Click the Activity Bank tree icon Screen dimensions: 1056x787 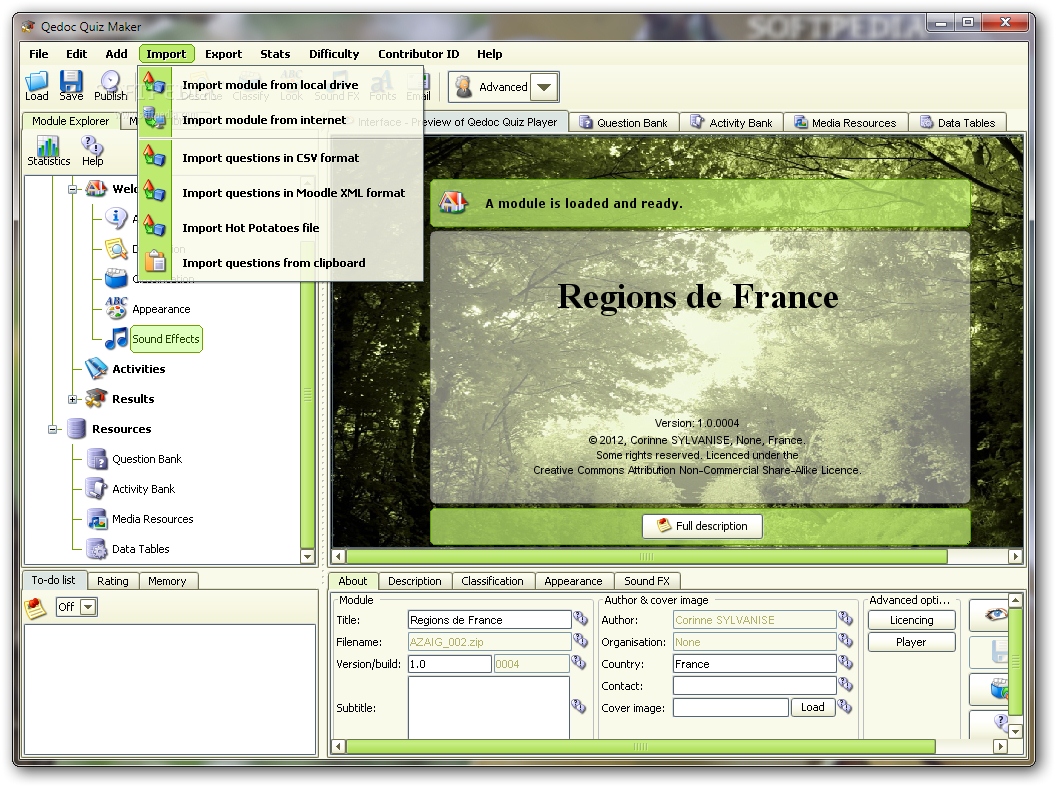96,488
